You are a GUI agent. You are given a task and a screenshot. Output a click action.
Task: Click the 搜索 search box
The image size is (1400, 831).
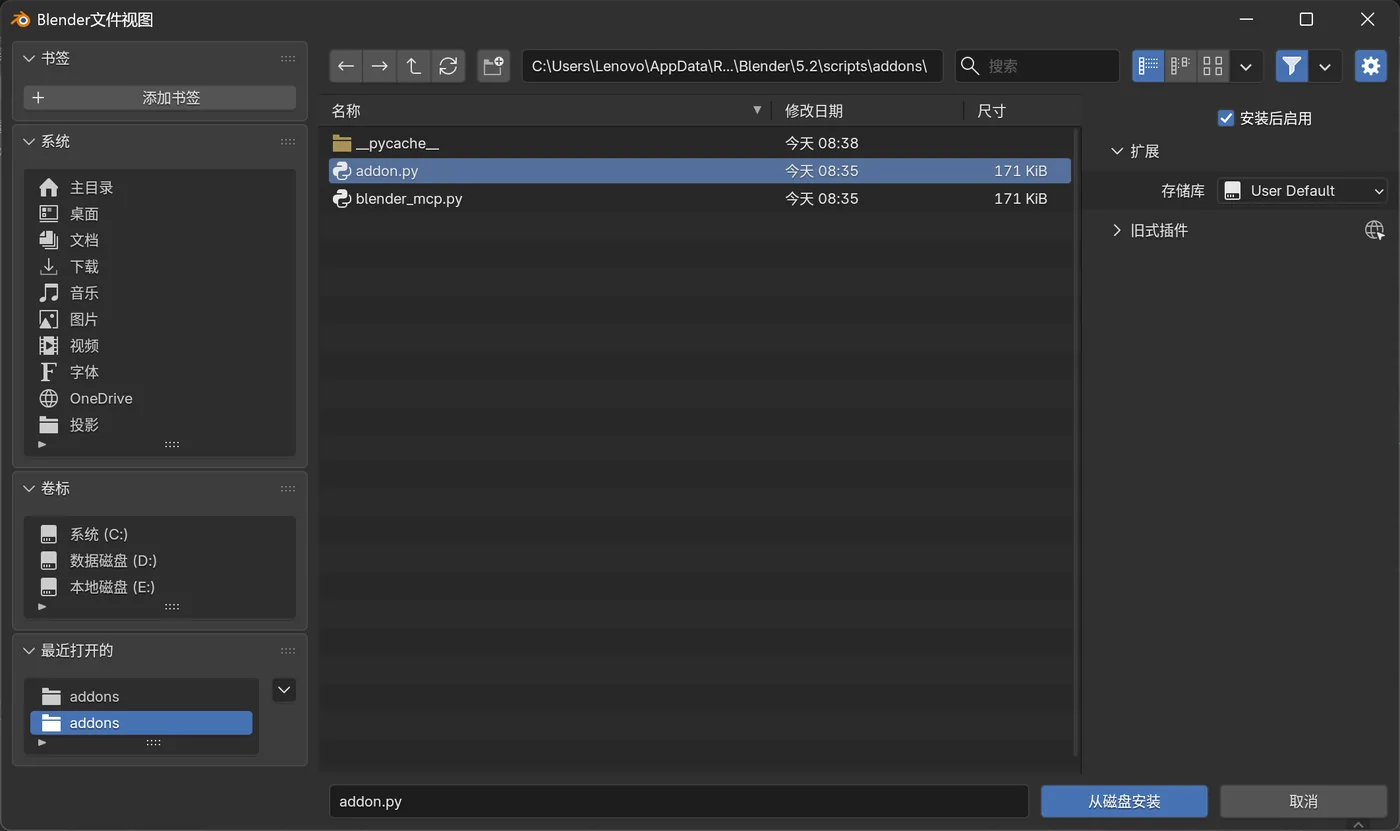coord(1037,66)
